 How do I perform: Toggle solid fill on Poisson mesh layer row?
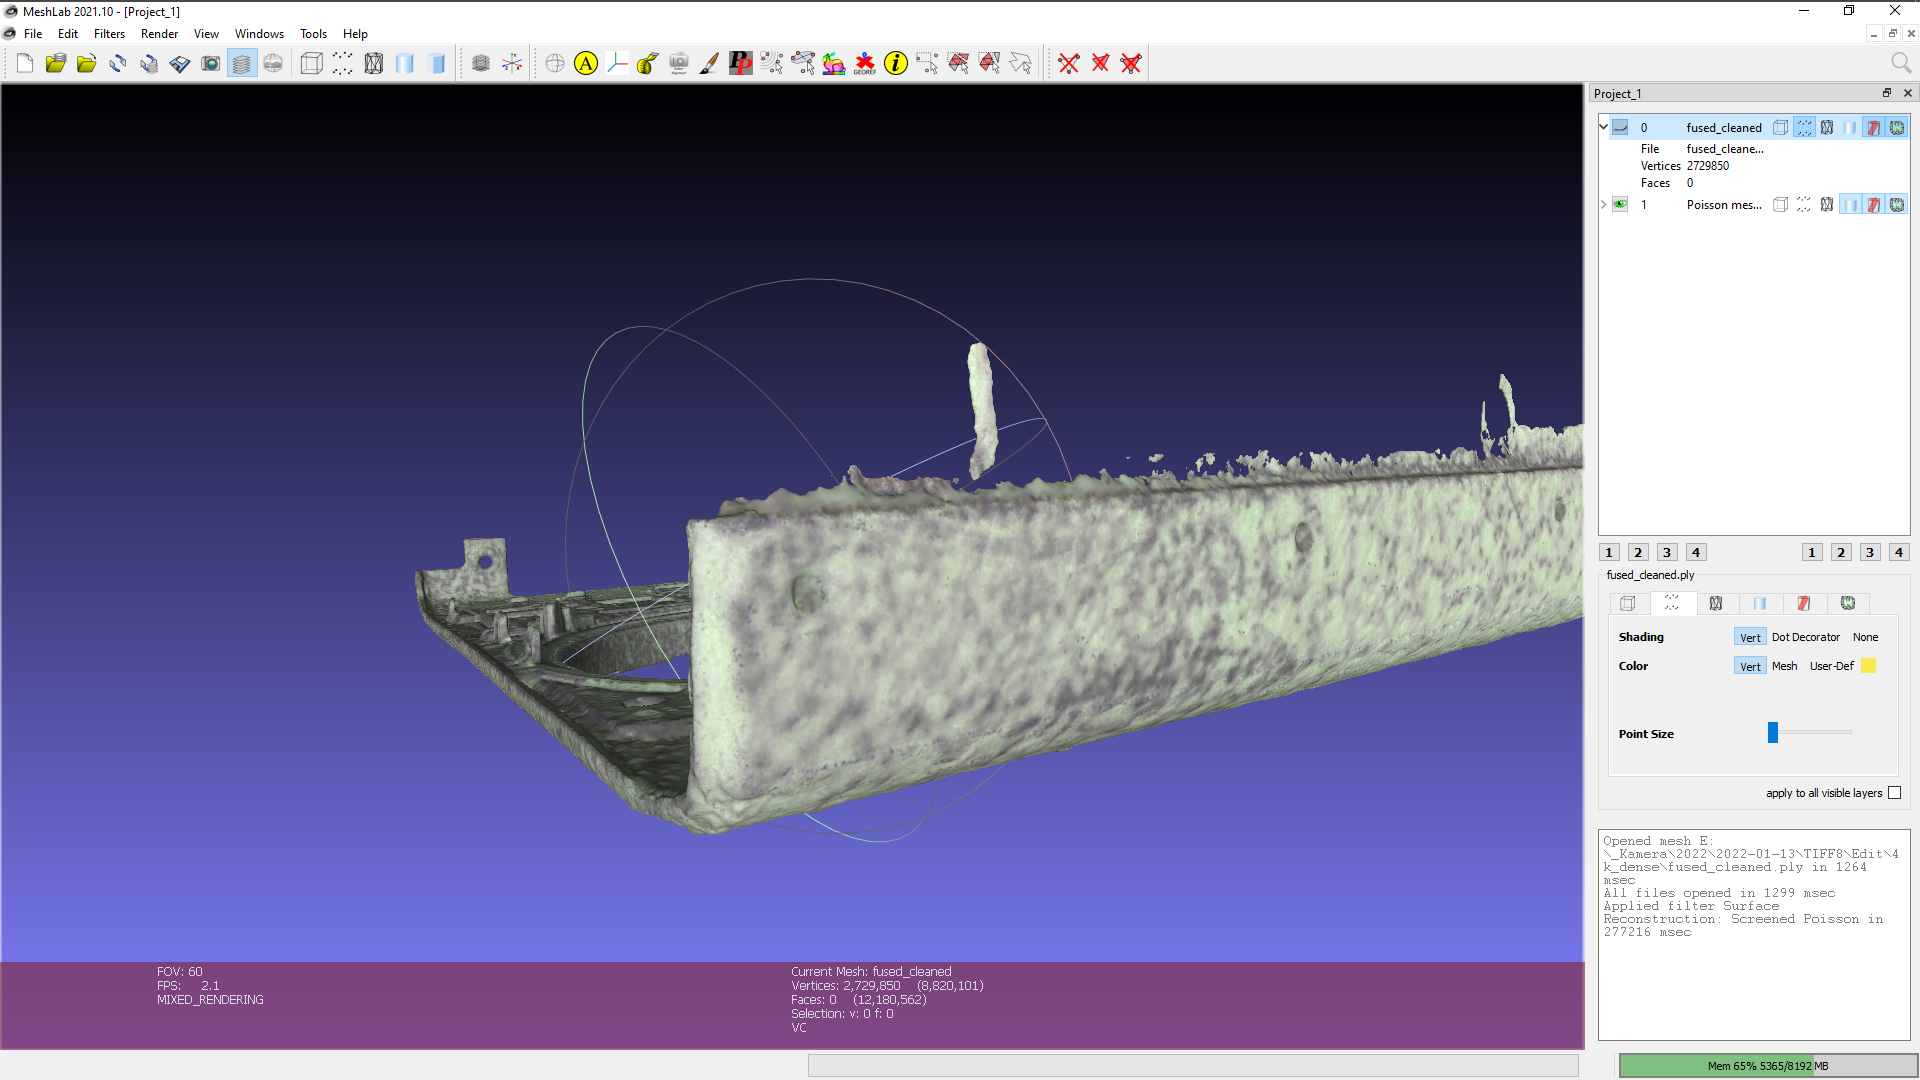pos(1850,205)
